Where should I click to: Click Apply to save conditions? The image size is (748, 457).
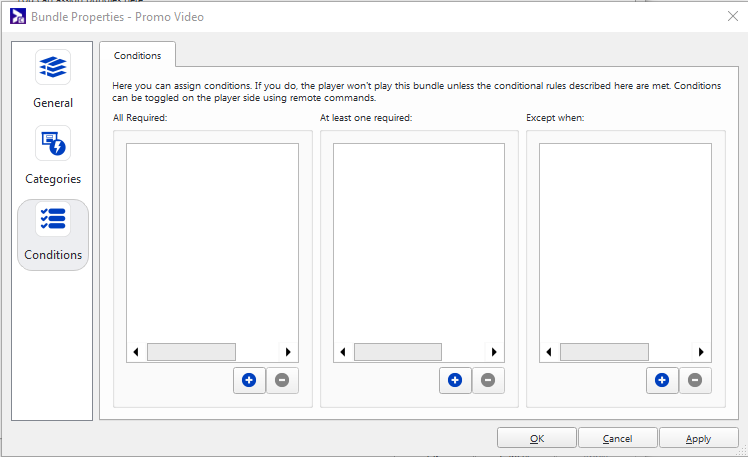tap(698, 438)
